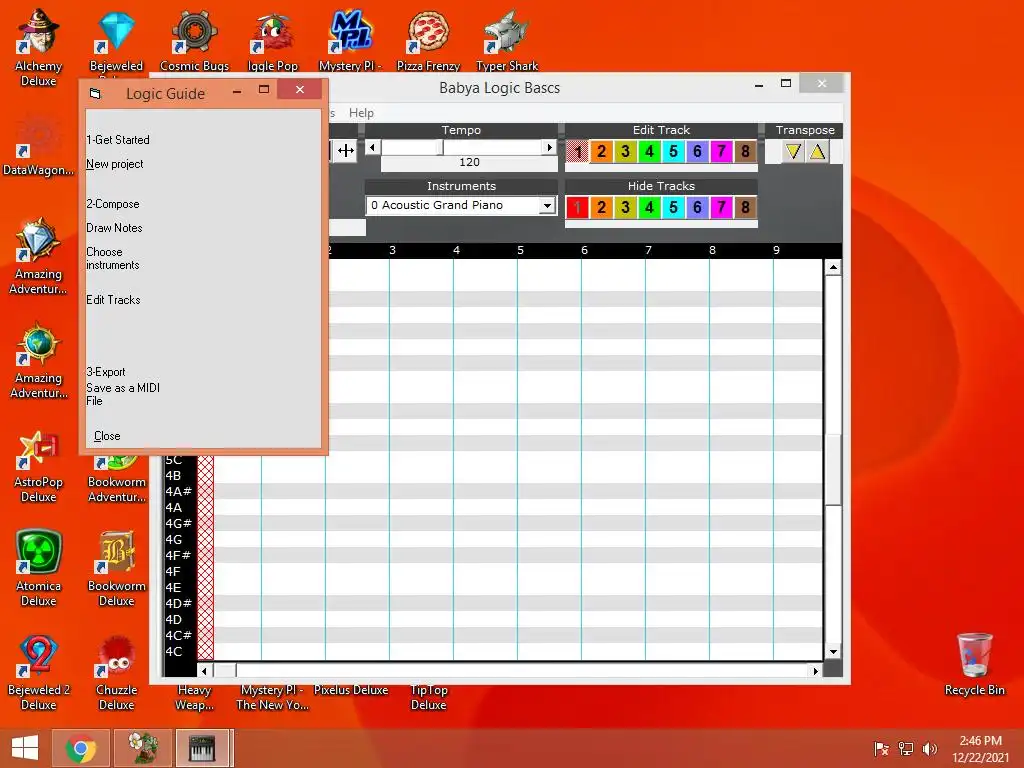Open Iggle Pop desktop icon

coord(272,40)
